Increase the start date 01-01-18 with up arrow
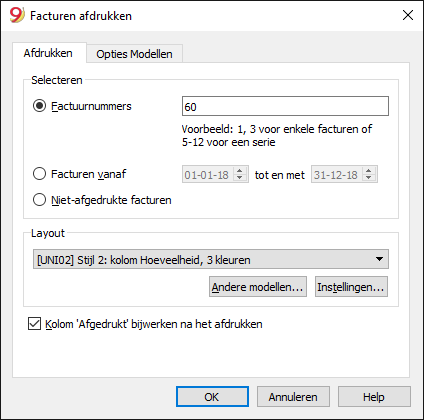 [x=240, y=170]
